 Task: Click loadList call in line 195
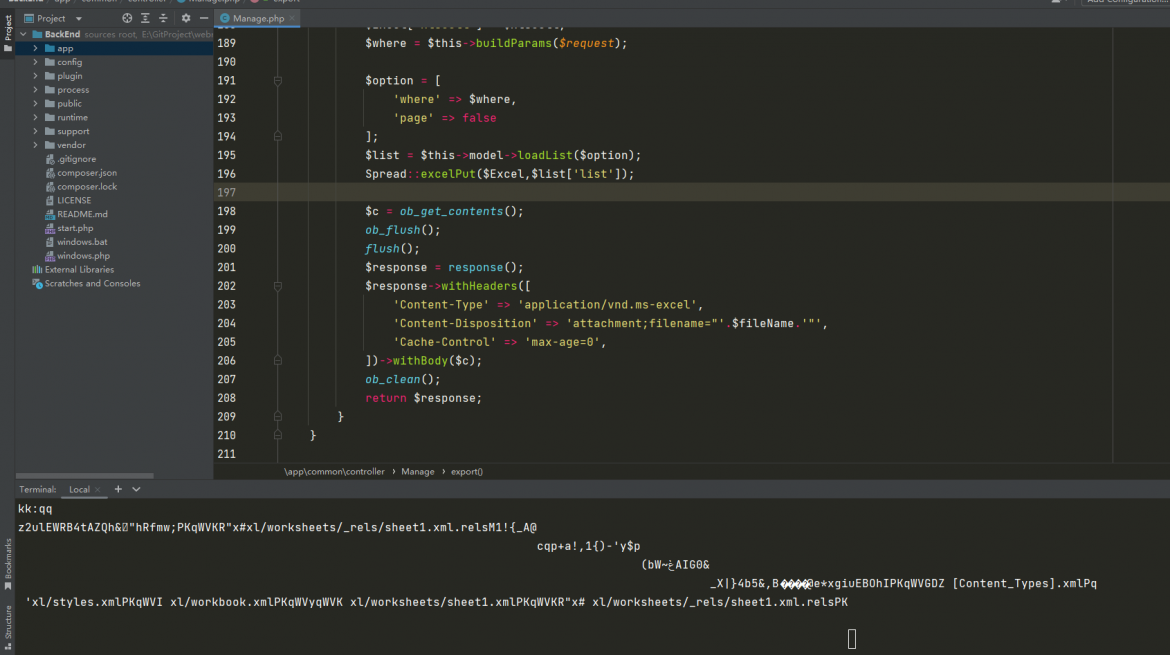click(545, 155)
